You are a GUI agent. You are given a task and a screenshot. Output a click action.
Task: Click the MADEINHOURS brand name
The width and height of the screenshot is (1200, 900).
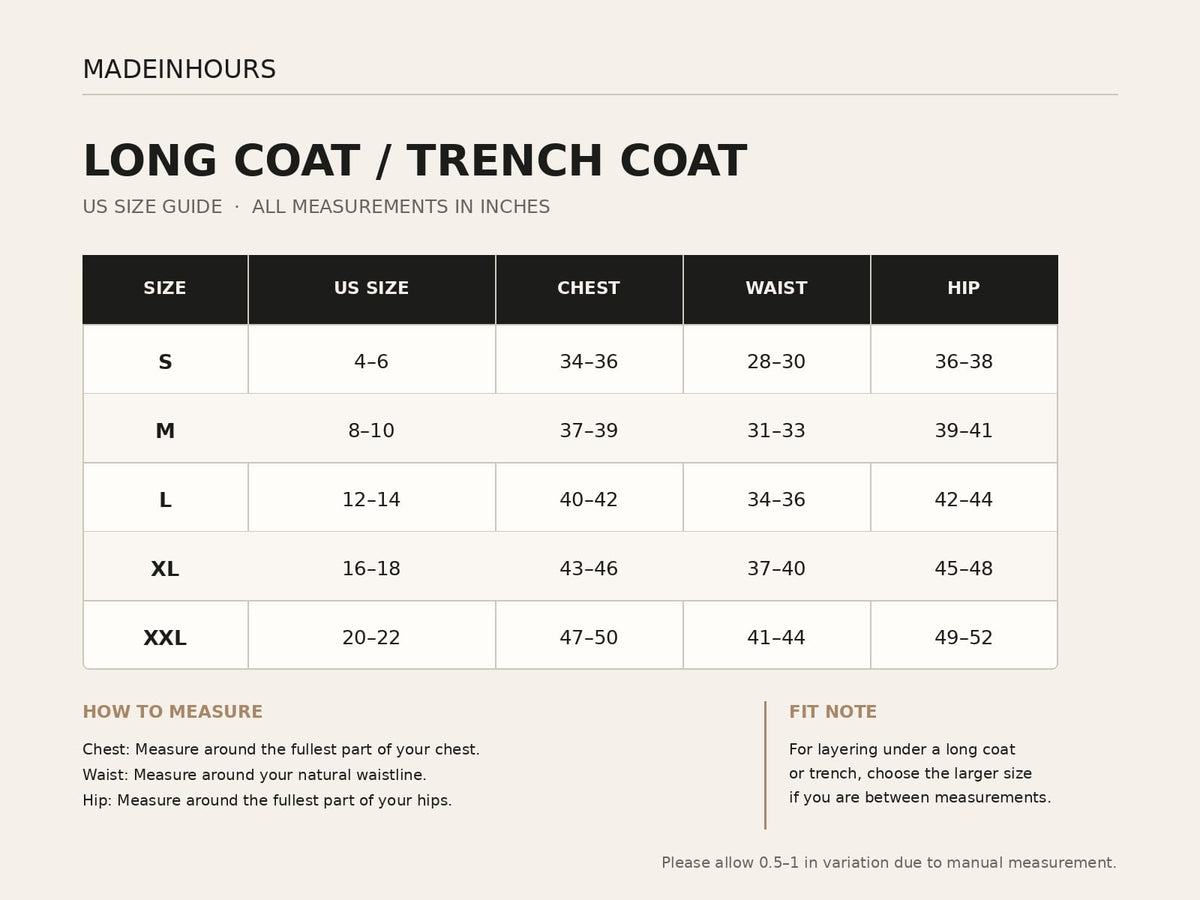coord(179,70)
